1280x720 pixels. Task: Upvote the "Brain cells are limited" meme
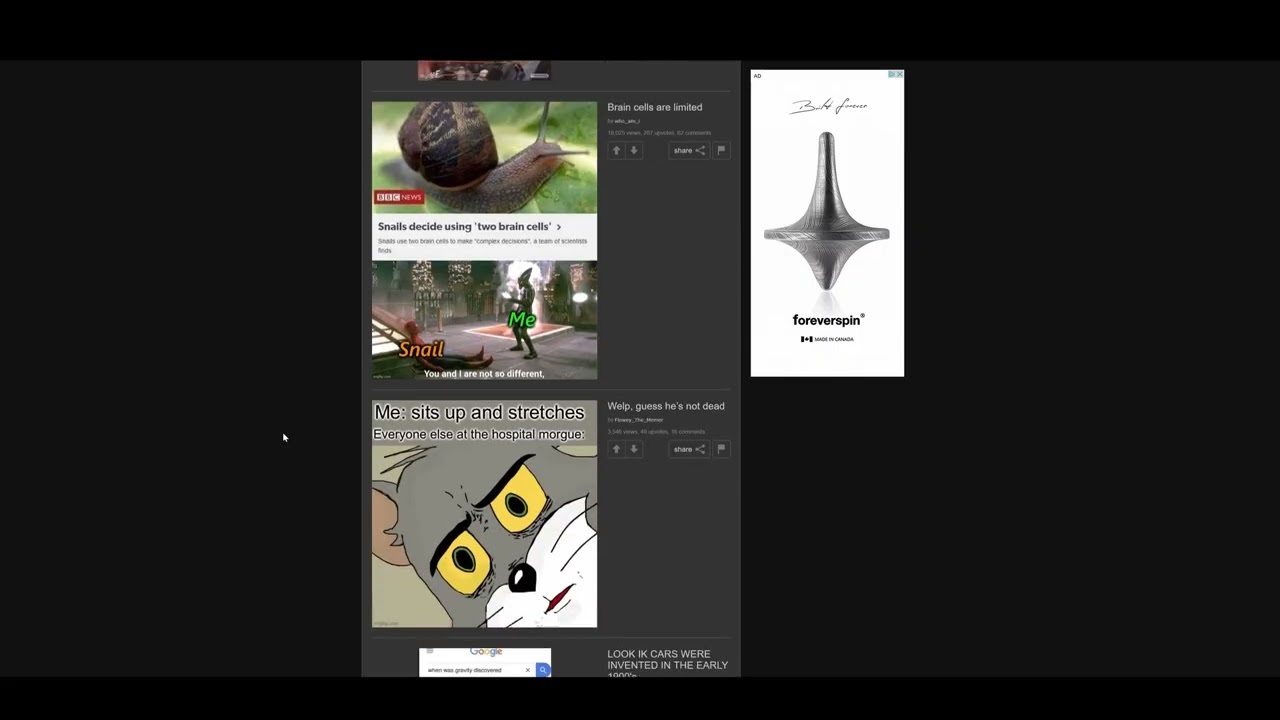pyautogui.click(x=616, y=150)
